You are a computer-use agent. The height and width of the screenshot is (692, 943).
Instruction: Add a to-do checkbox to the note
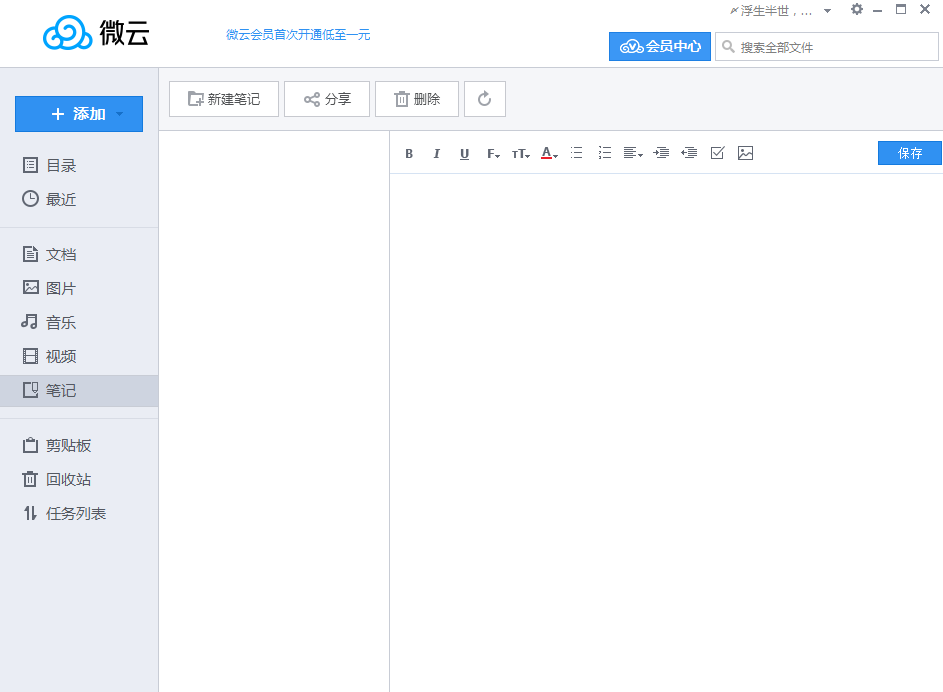point(717,152)
